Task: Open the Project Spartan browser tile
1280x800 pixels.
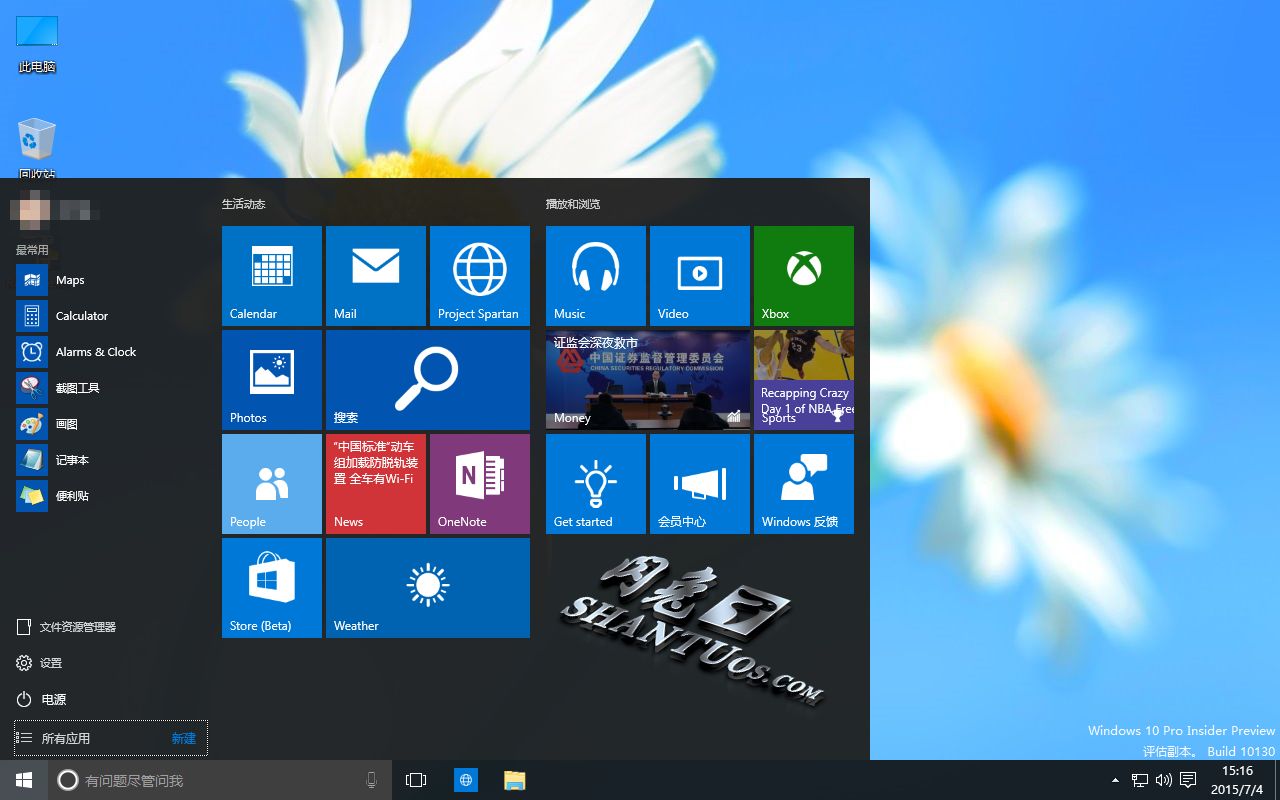Action: click(x=479, y=276)
